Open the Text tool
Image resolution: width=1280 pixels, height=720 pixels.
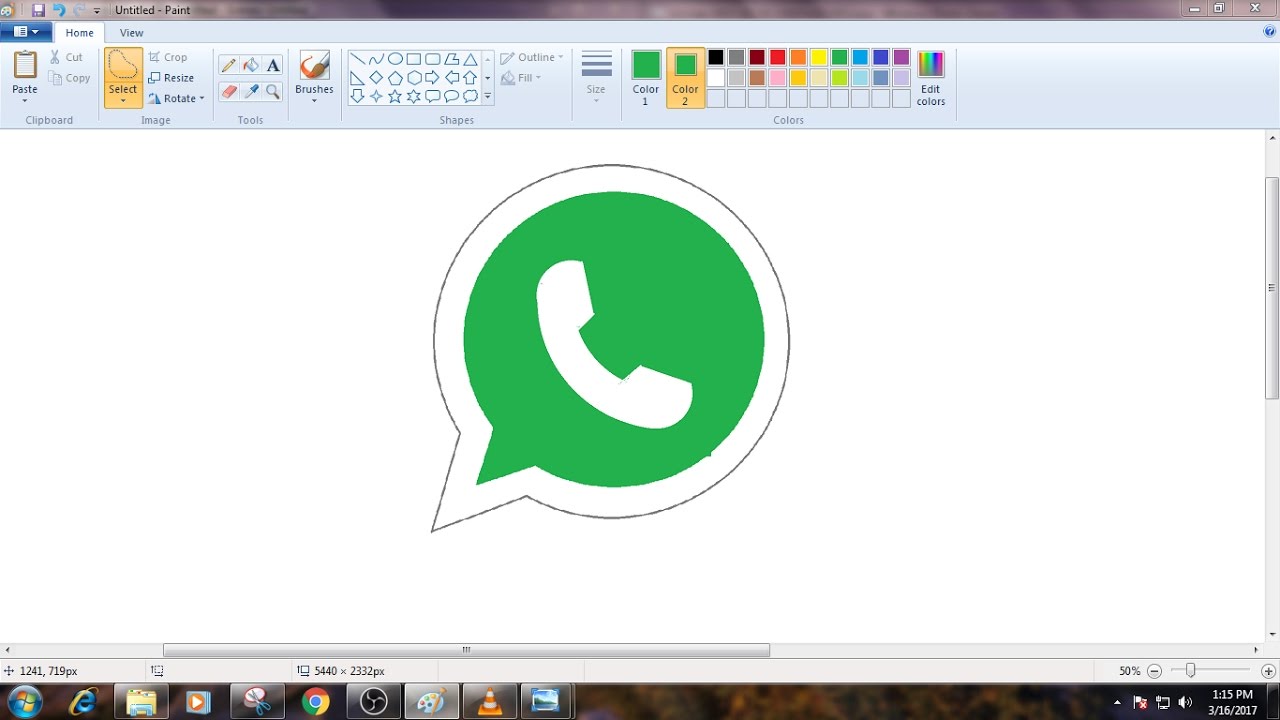[273, 64]
